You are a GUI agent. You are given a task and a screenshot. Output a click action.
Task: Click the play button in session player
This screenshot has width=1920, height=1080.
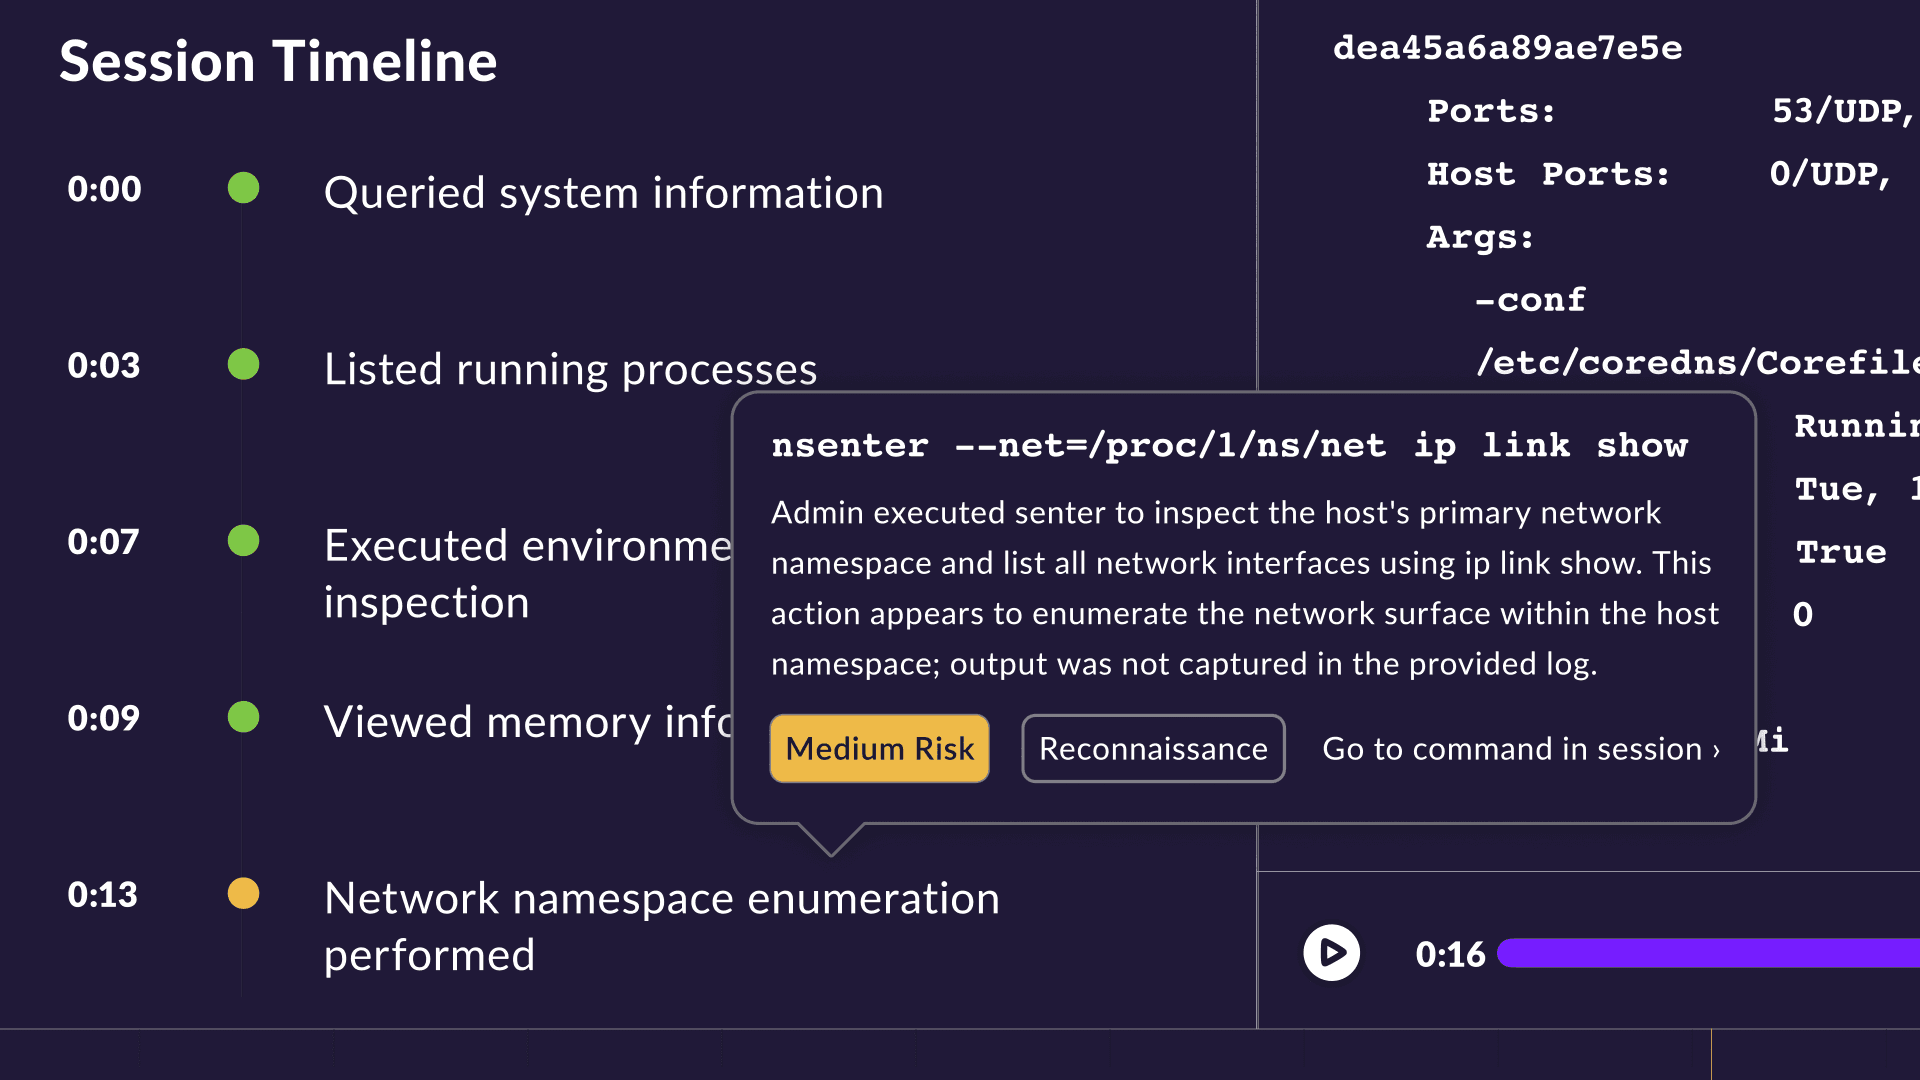click(1331, 953)
